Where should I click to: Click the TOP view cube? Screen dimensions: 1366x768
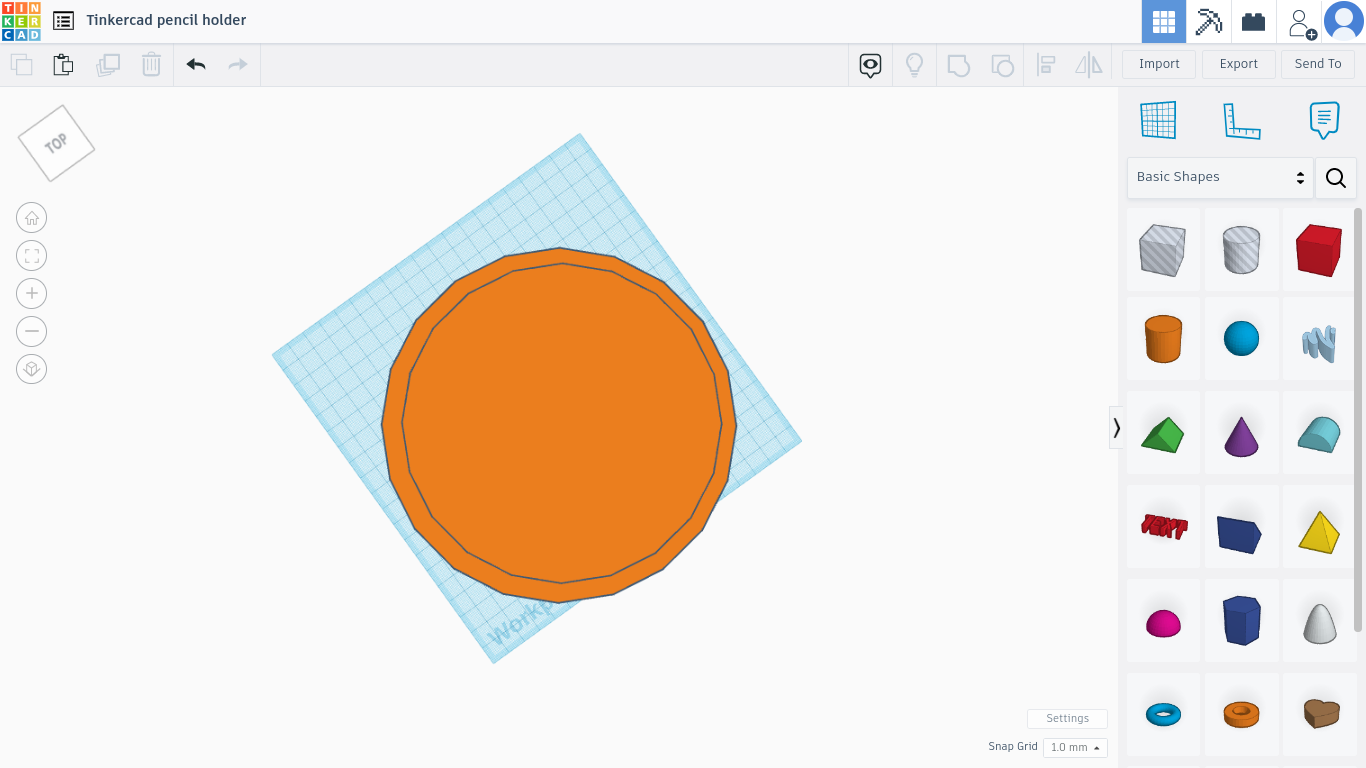(x=56, y=143)
